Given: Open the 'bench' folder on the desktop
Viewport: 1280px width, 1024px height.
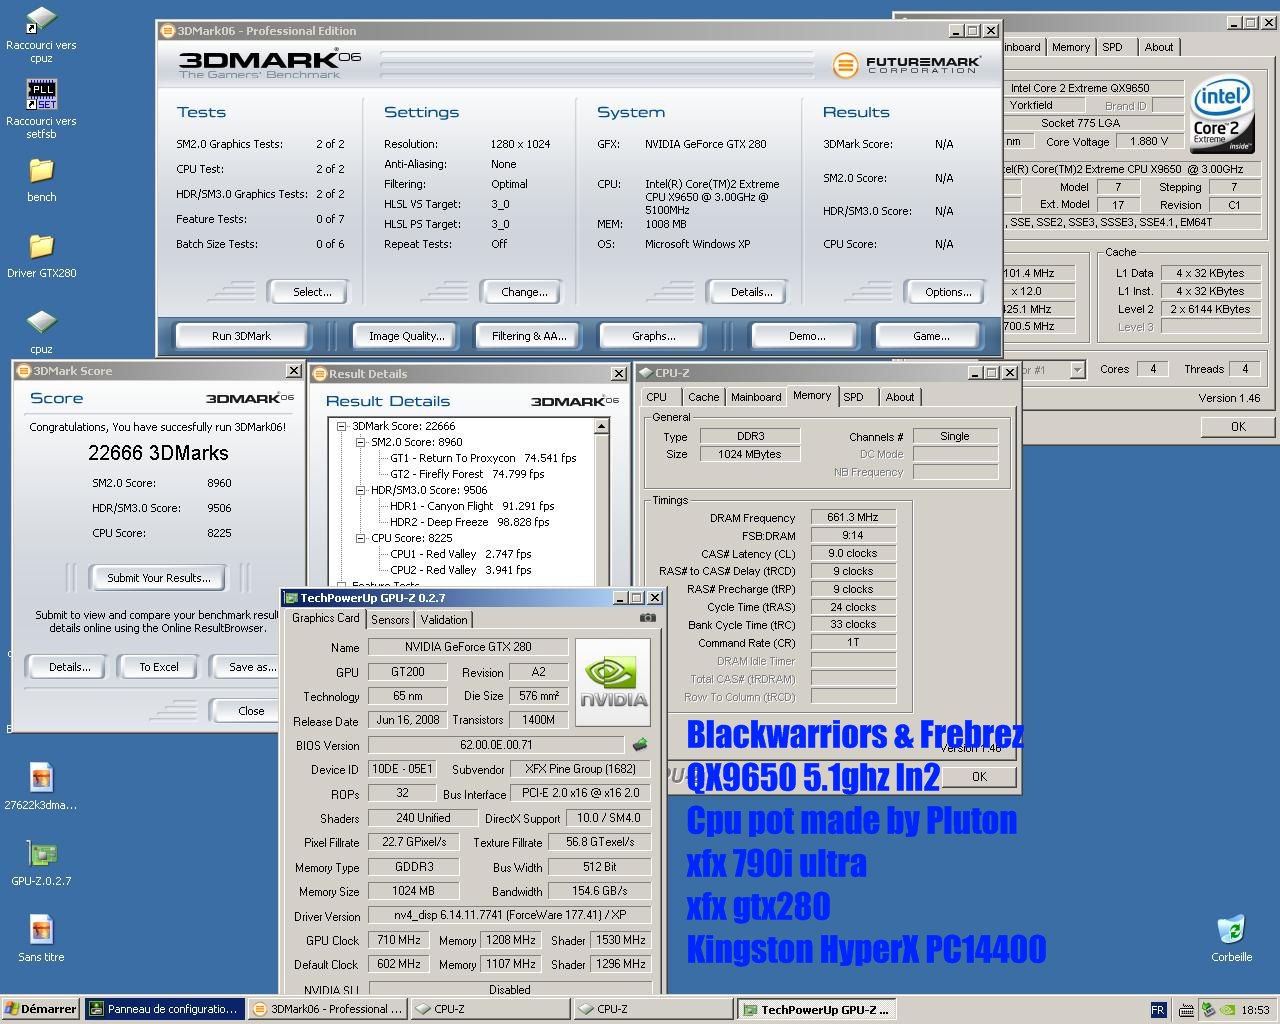Looking at the screenshot, I should [x=41, y=180].
